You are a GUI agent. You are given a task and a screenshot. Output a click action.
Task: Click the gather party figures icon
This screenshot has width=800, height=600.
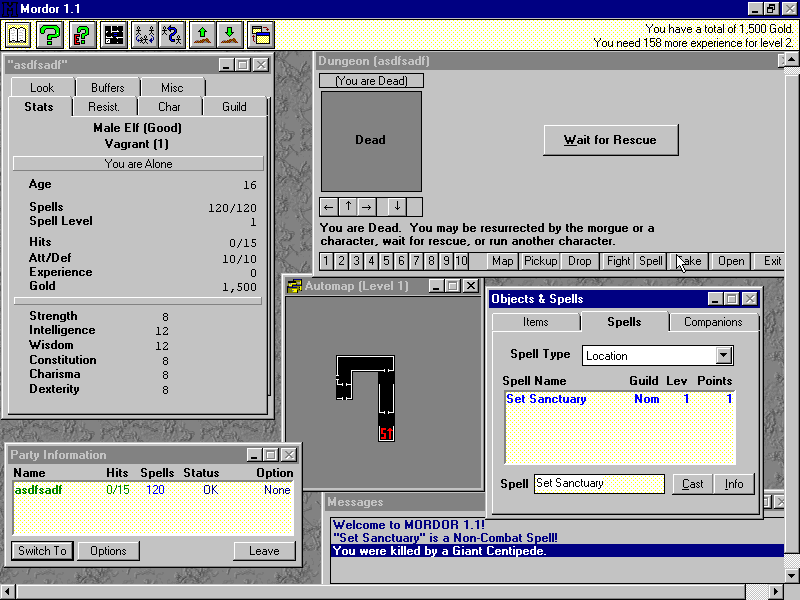point(145,35)
